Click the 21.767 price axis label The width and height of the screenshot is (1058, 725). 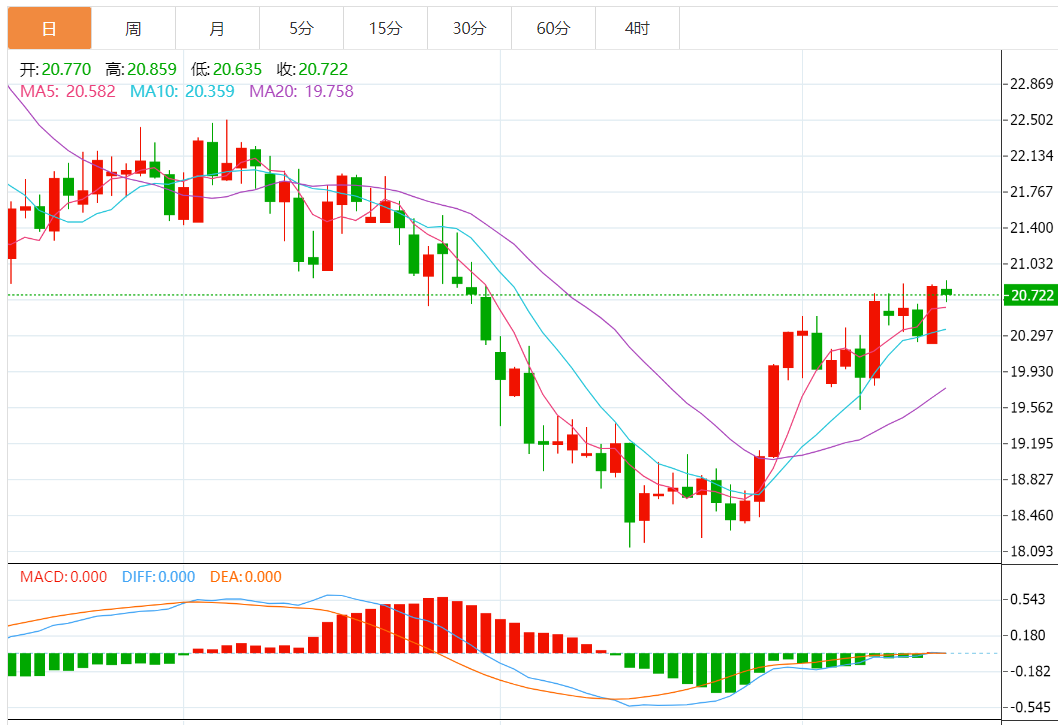[x=1031, y=192]
